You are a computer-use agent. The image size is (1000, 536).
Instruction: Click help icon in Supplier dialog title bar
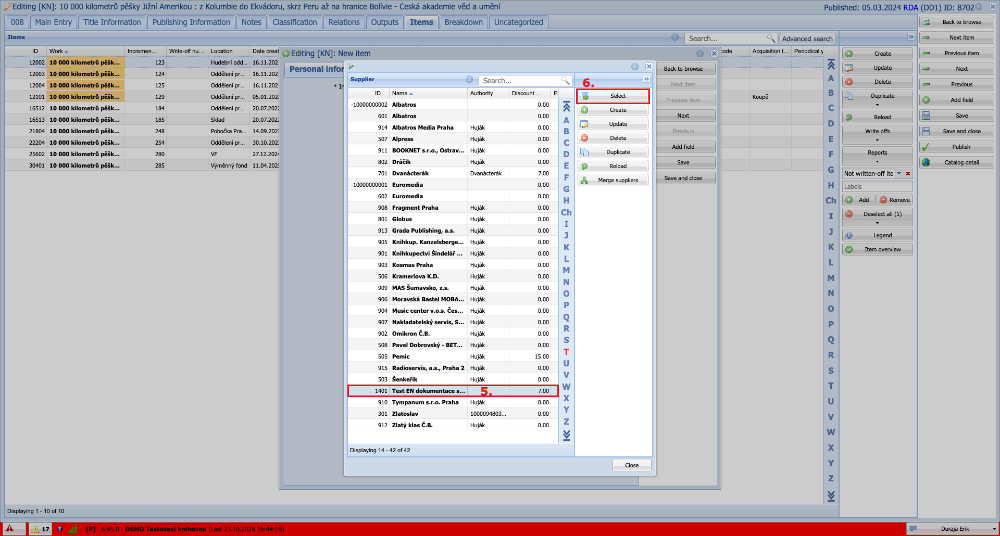635,66
